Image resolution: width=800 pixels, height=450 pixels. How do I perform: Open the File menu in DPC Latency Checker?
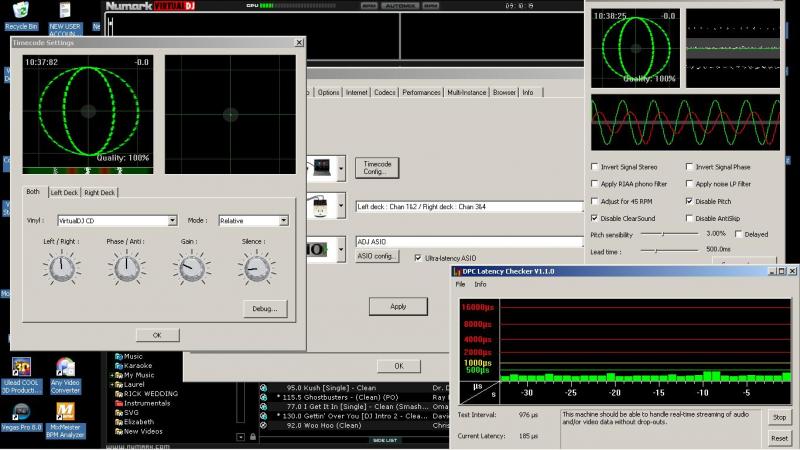[460, 284]
